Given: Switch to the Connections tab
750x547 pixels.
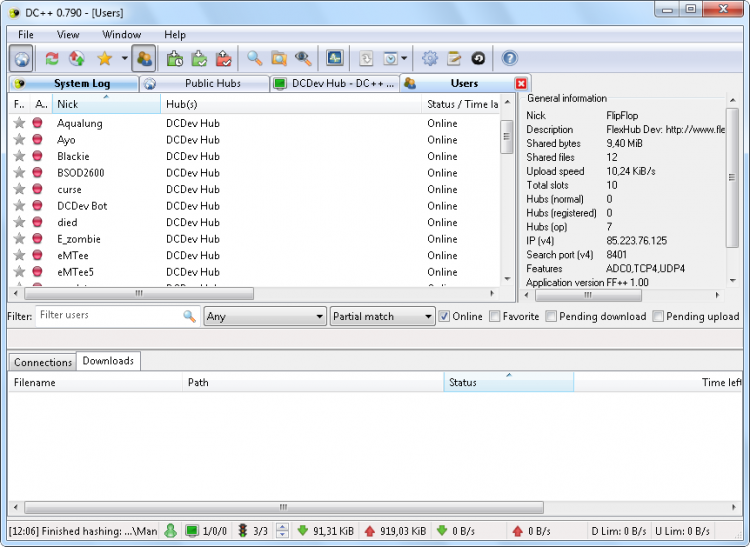Looking at the screenshot, I should pyautogui.click(x=43, y=362).
